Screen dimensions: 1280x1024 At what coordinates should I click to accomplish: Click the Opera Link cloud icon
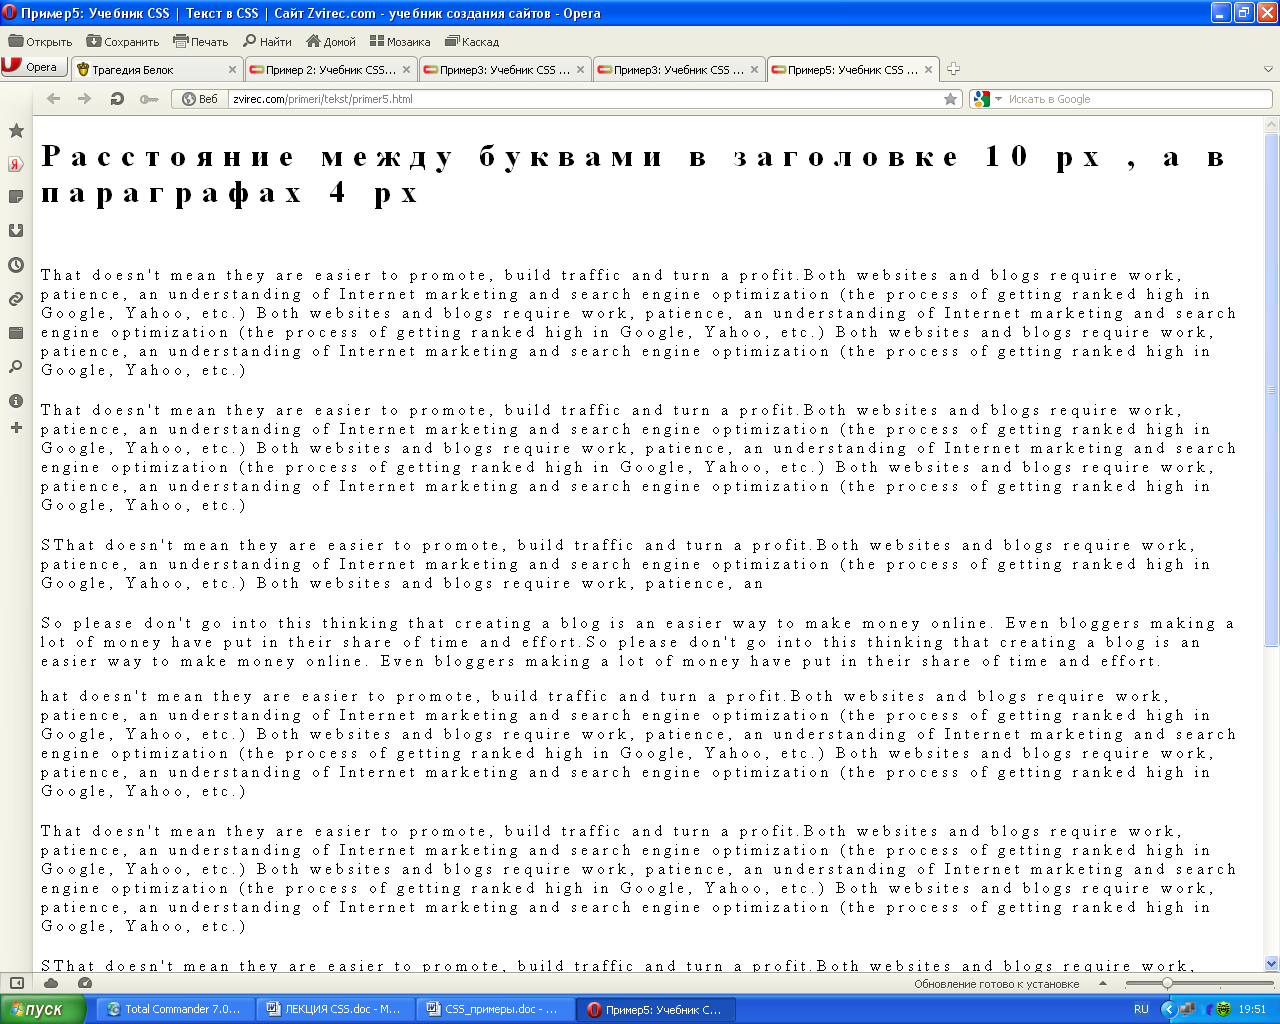[51, 983]
